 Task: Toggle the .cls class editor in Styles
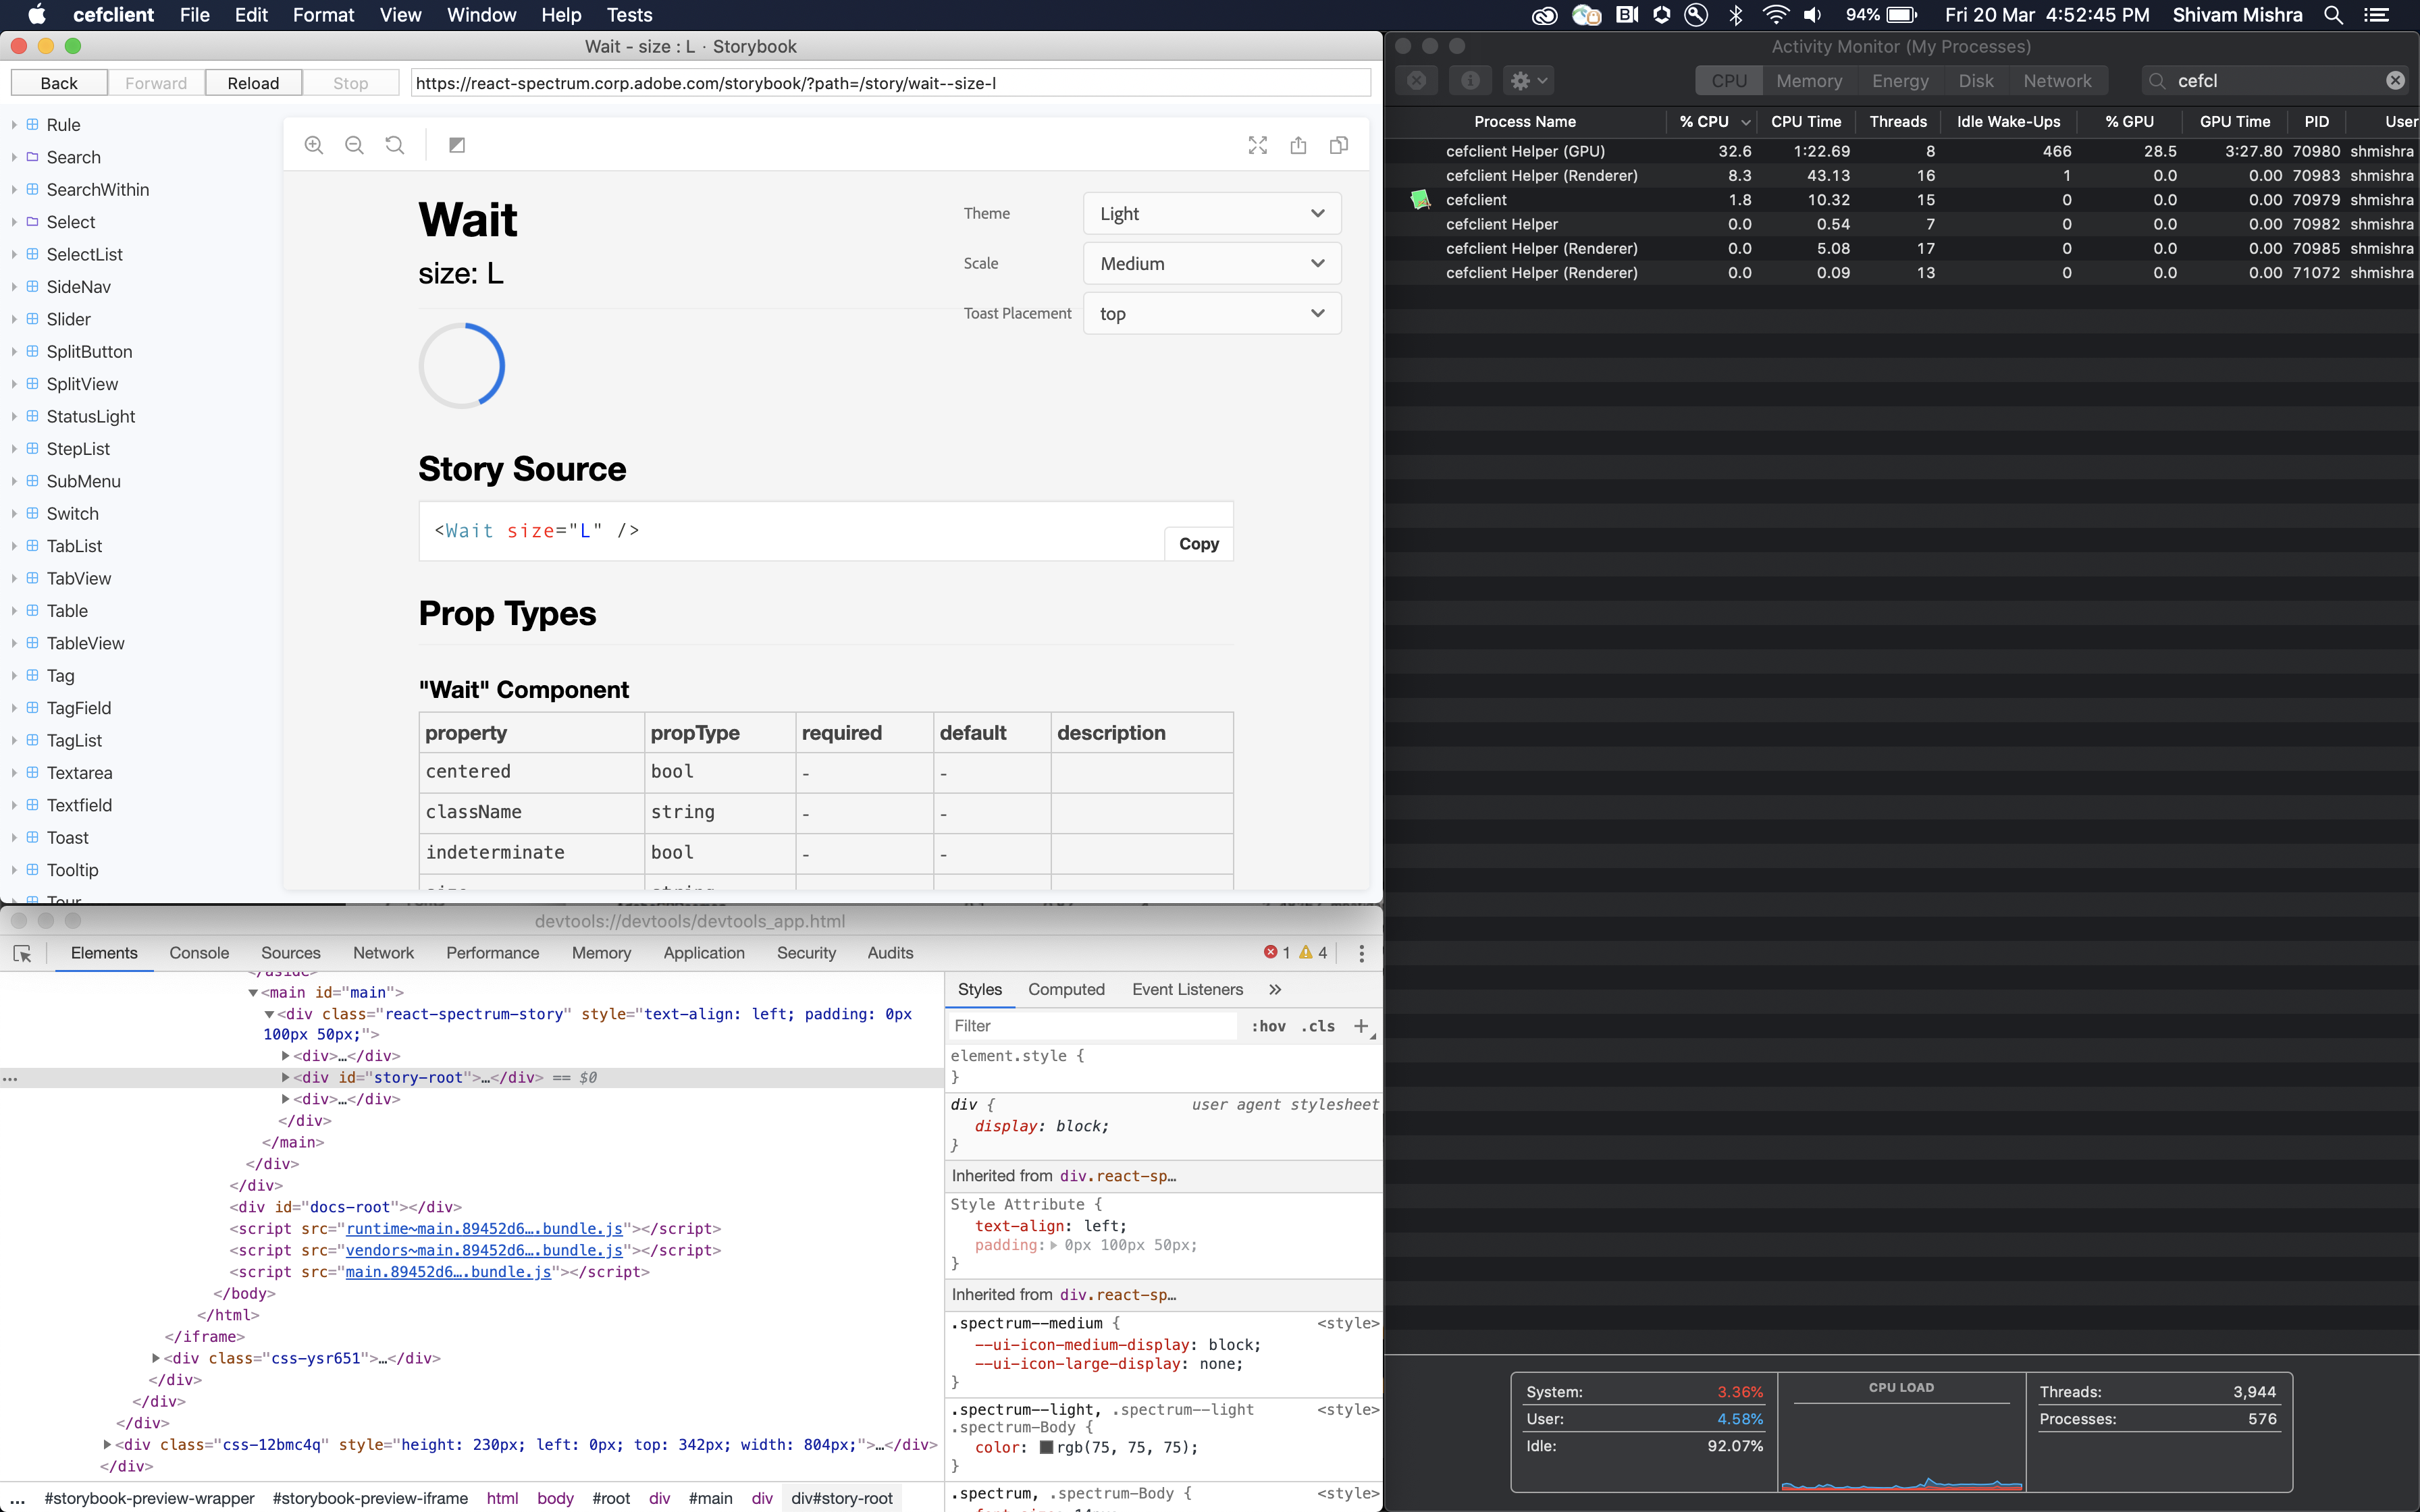point(1317,1025)
